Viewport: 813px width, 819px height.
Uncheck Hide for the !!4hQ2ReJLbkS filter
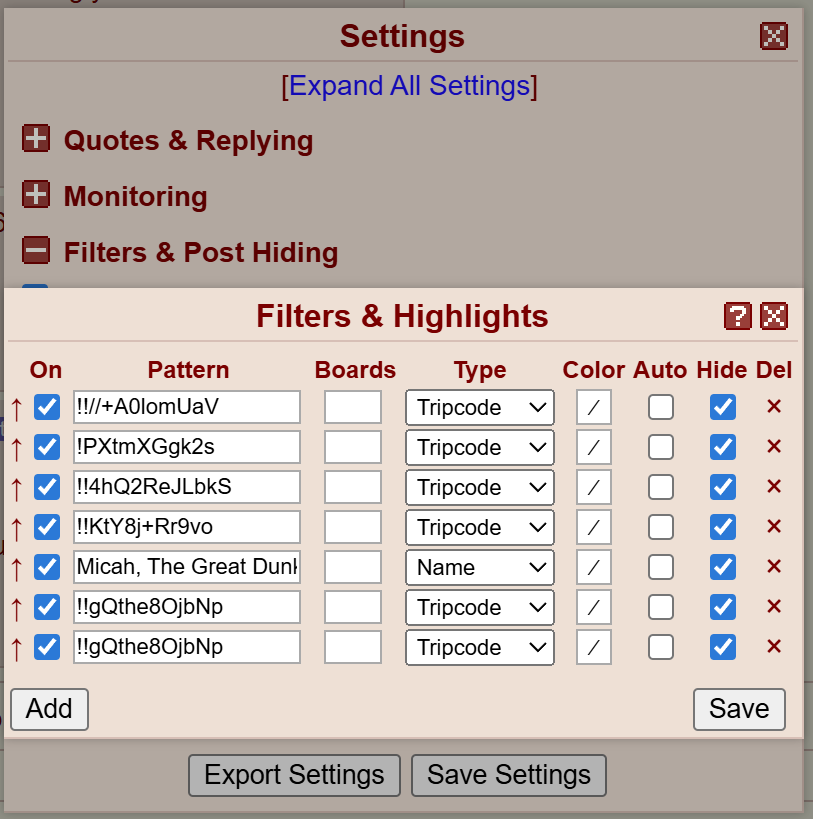click(723, 487)
